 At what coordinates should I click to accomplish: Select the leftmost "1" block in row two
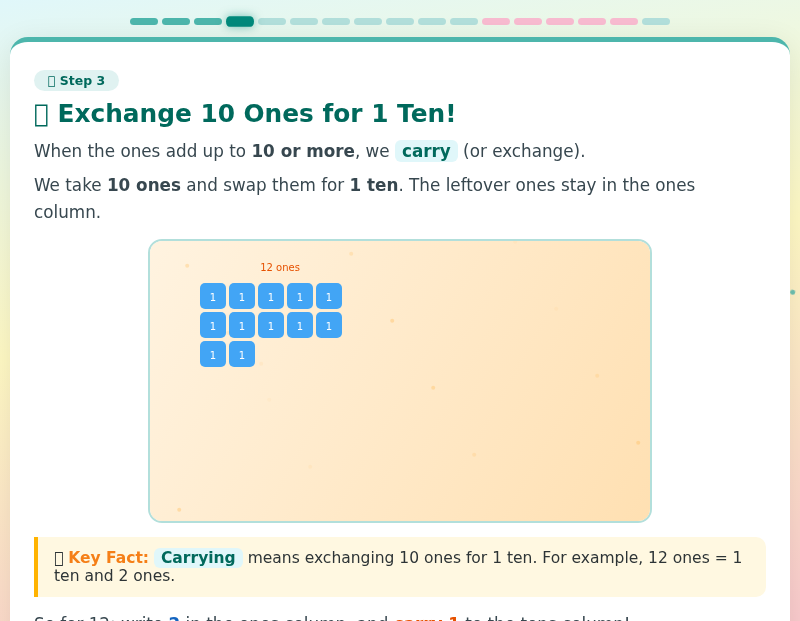(213, 325)
